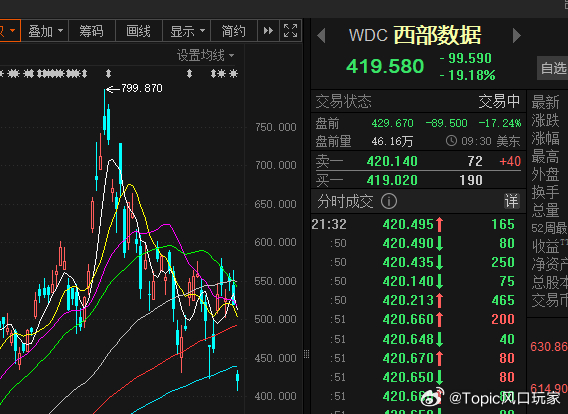Click the 500.000 price axis label
568x414 pixels.
click(275, 319)
